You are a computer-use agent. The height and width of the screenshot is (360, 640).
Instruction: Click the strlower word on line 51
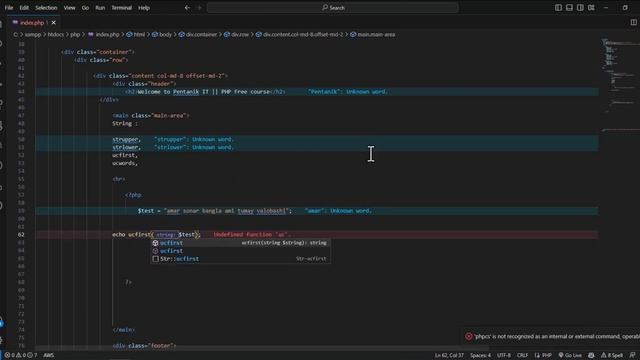[x=125, y=147]
